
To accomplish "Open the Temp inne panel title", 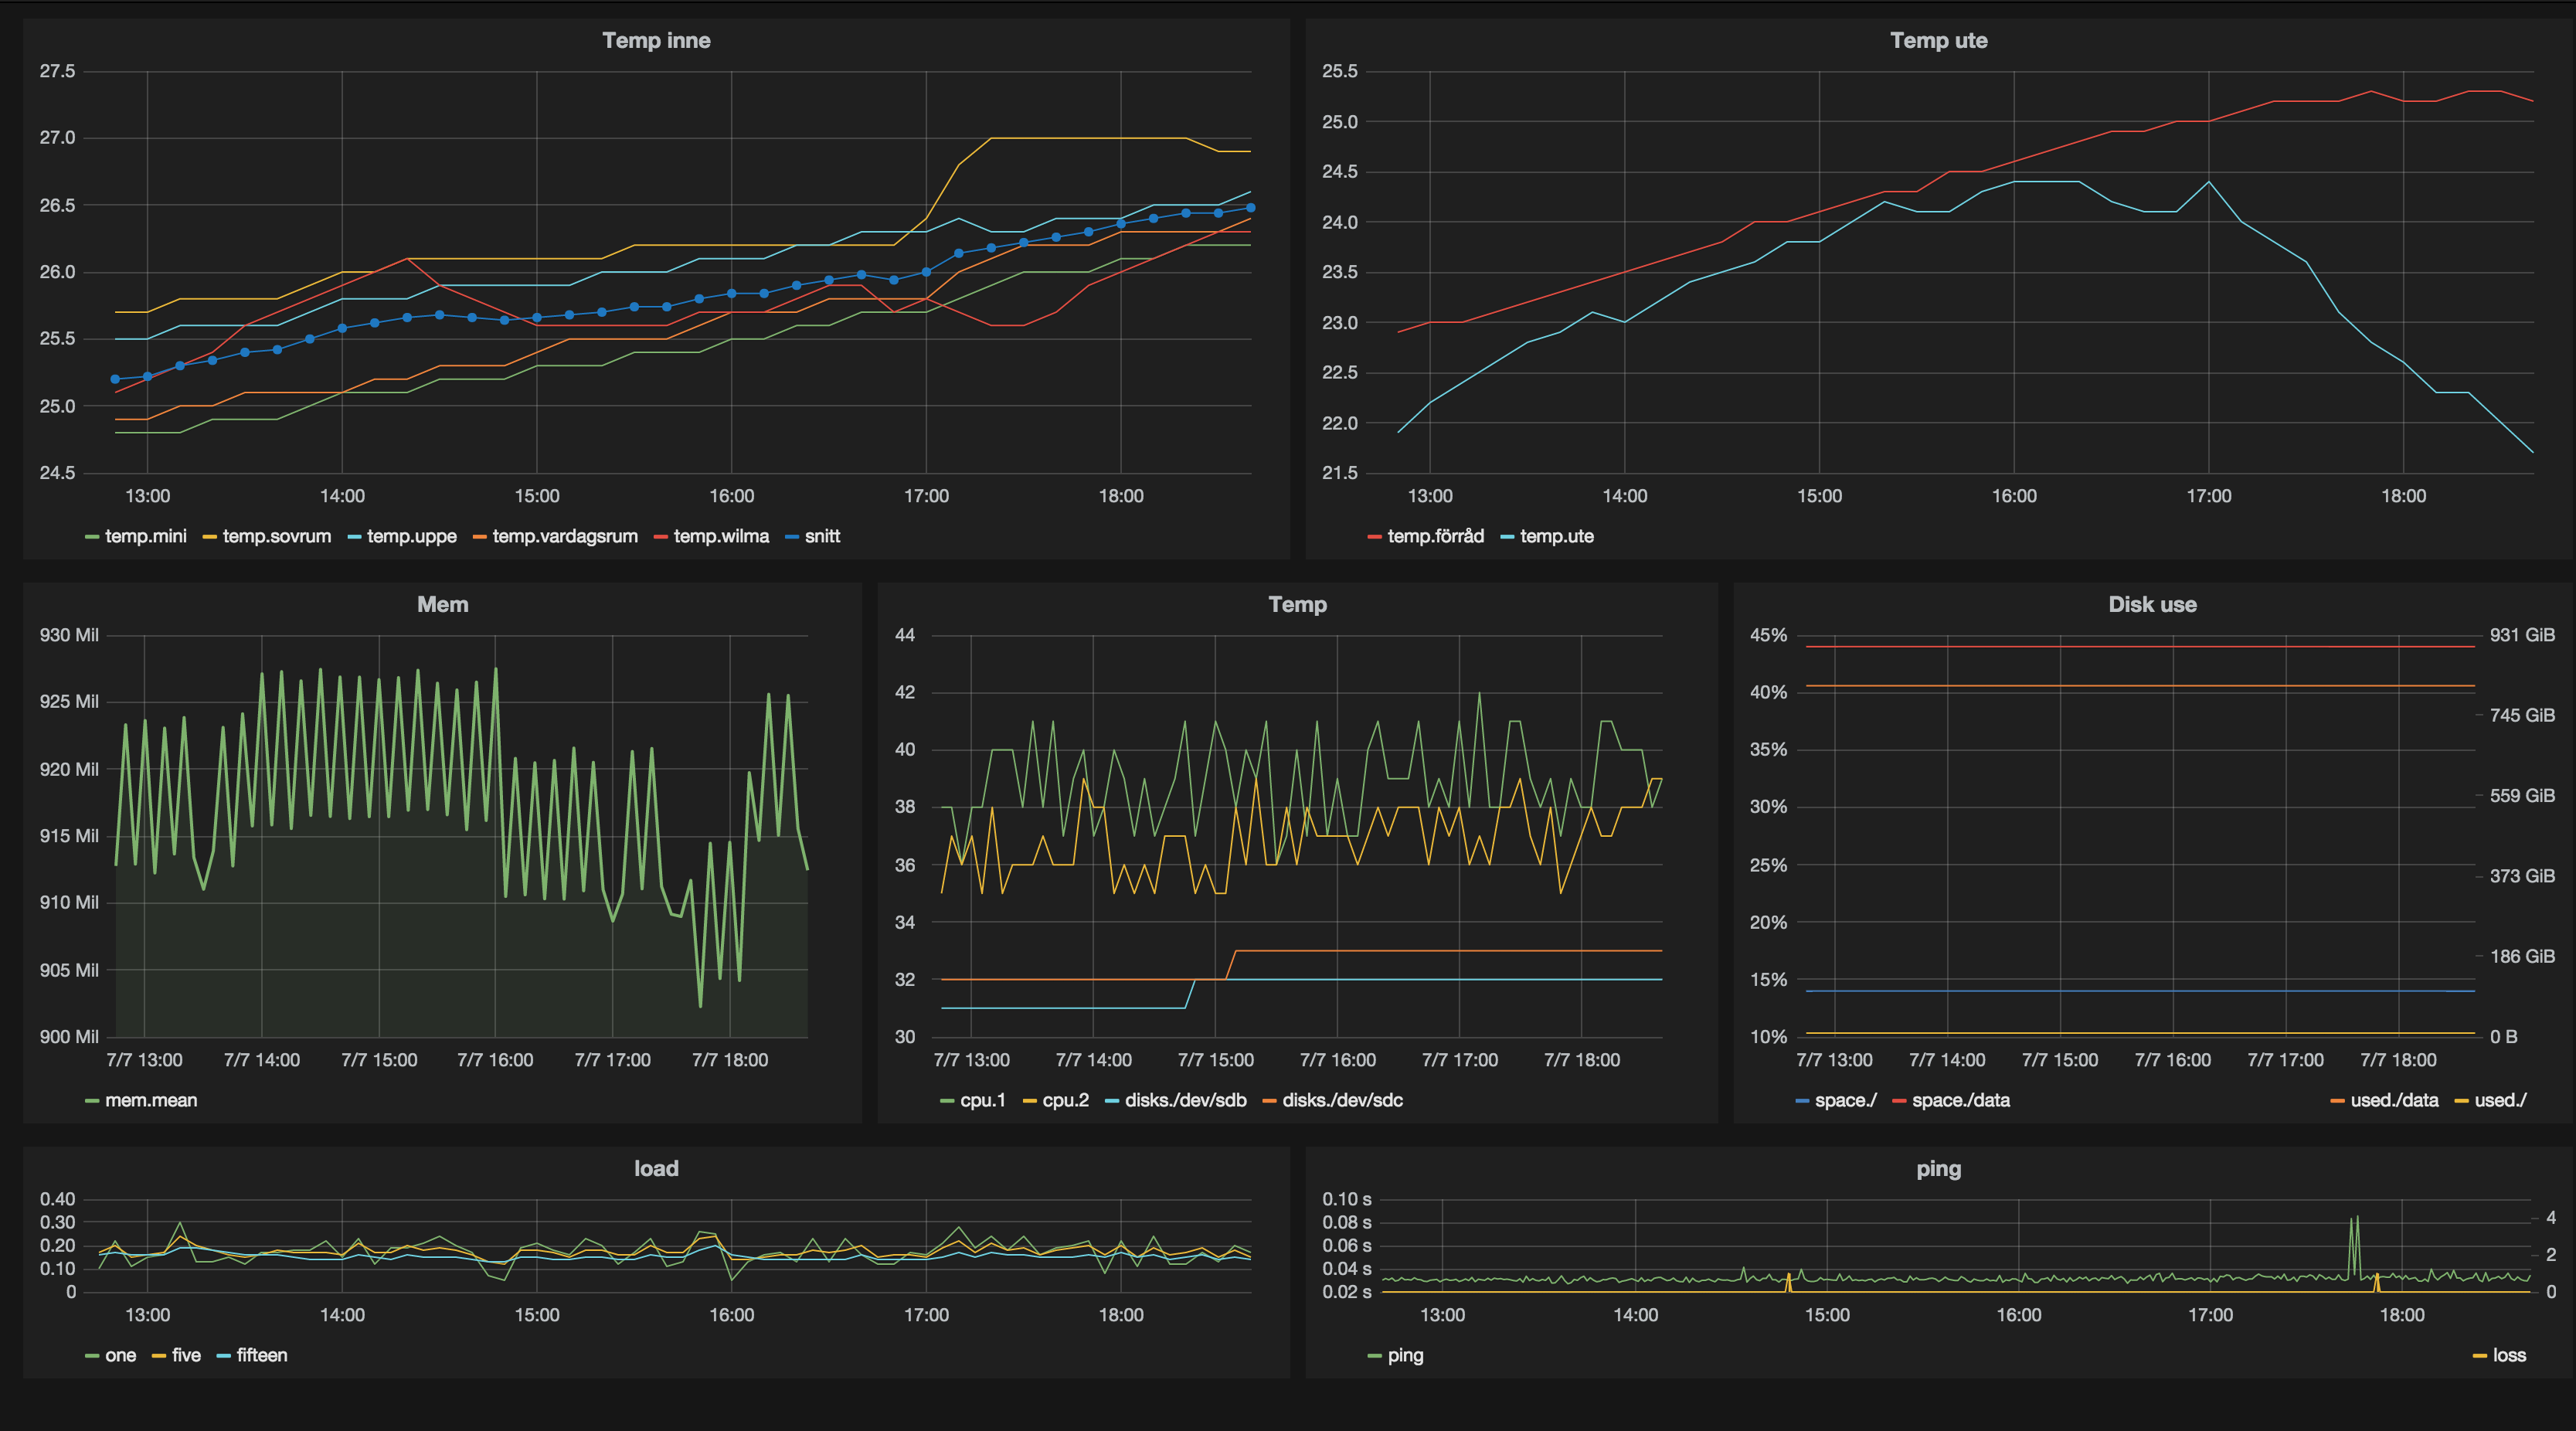I will tap(656, 41).
